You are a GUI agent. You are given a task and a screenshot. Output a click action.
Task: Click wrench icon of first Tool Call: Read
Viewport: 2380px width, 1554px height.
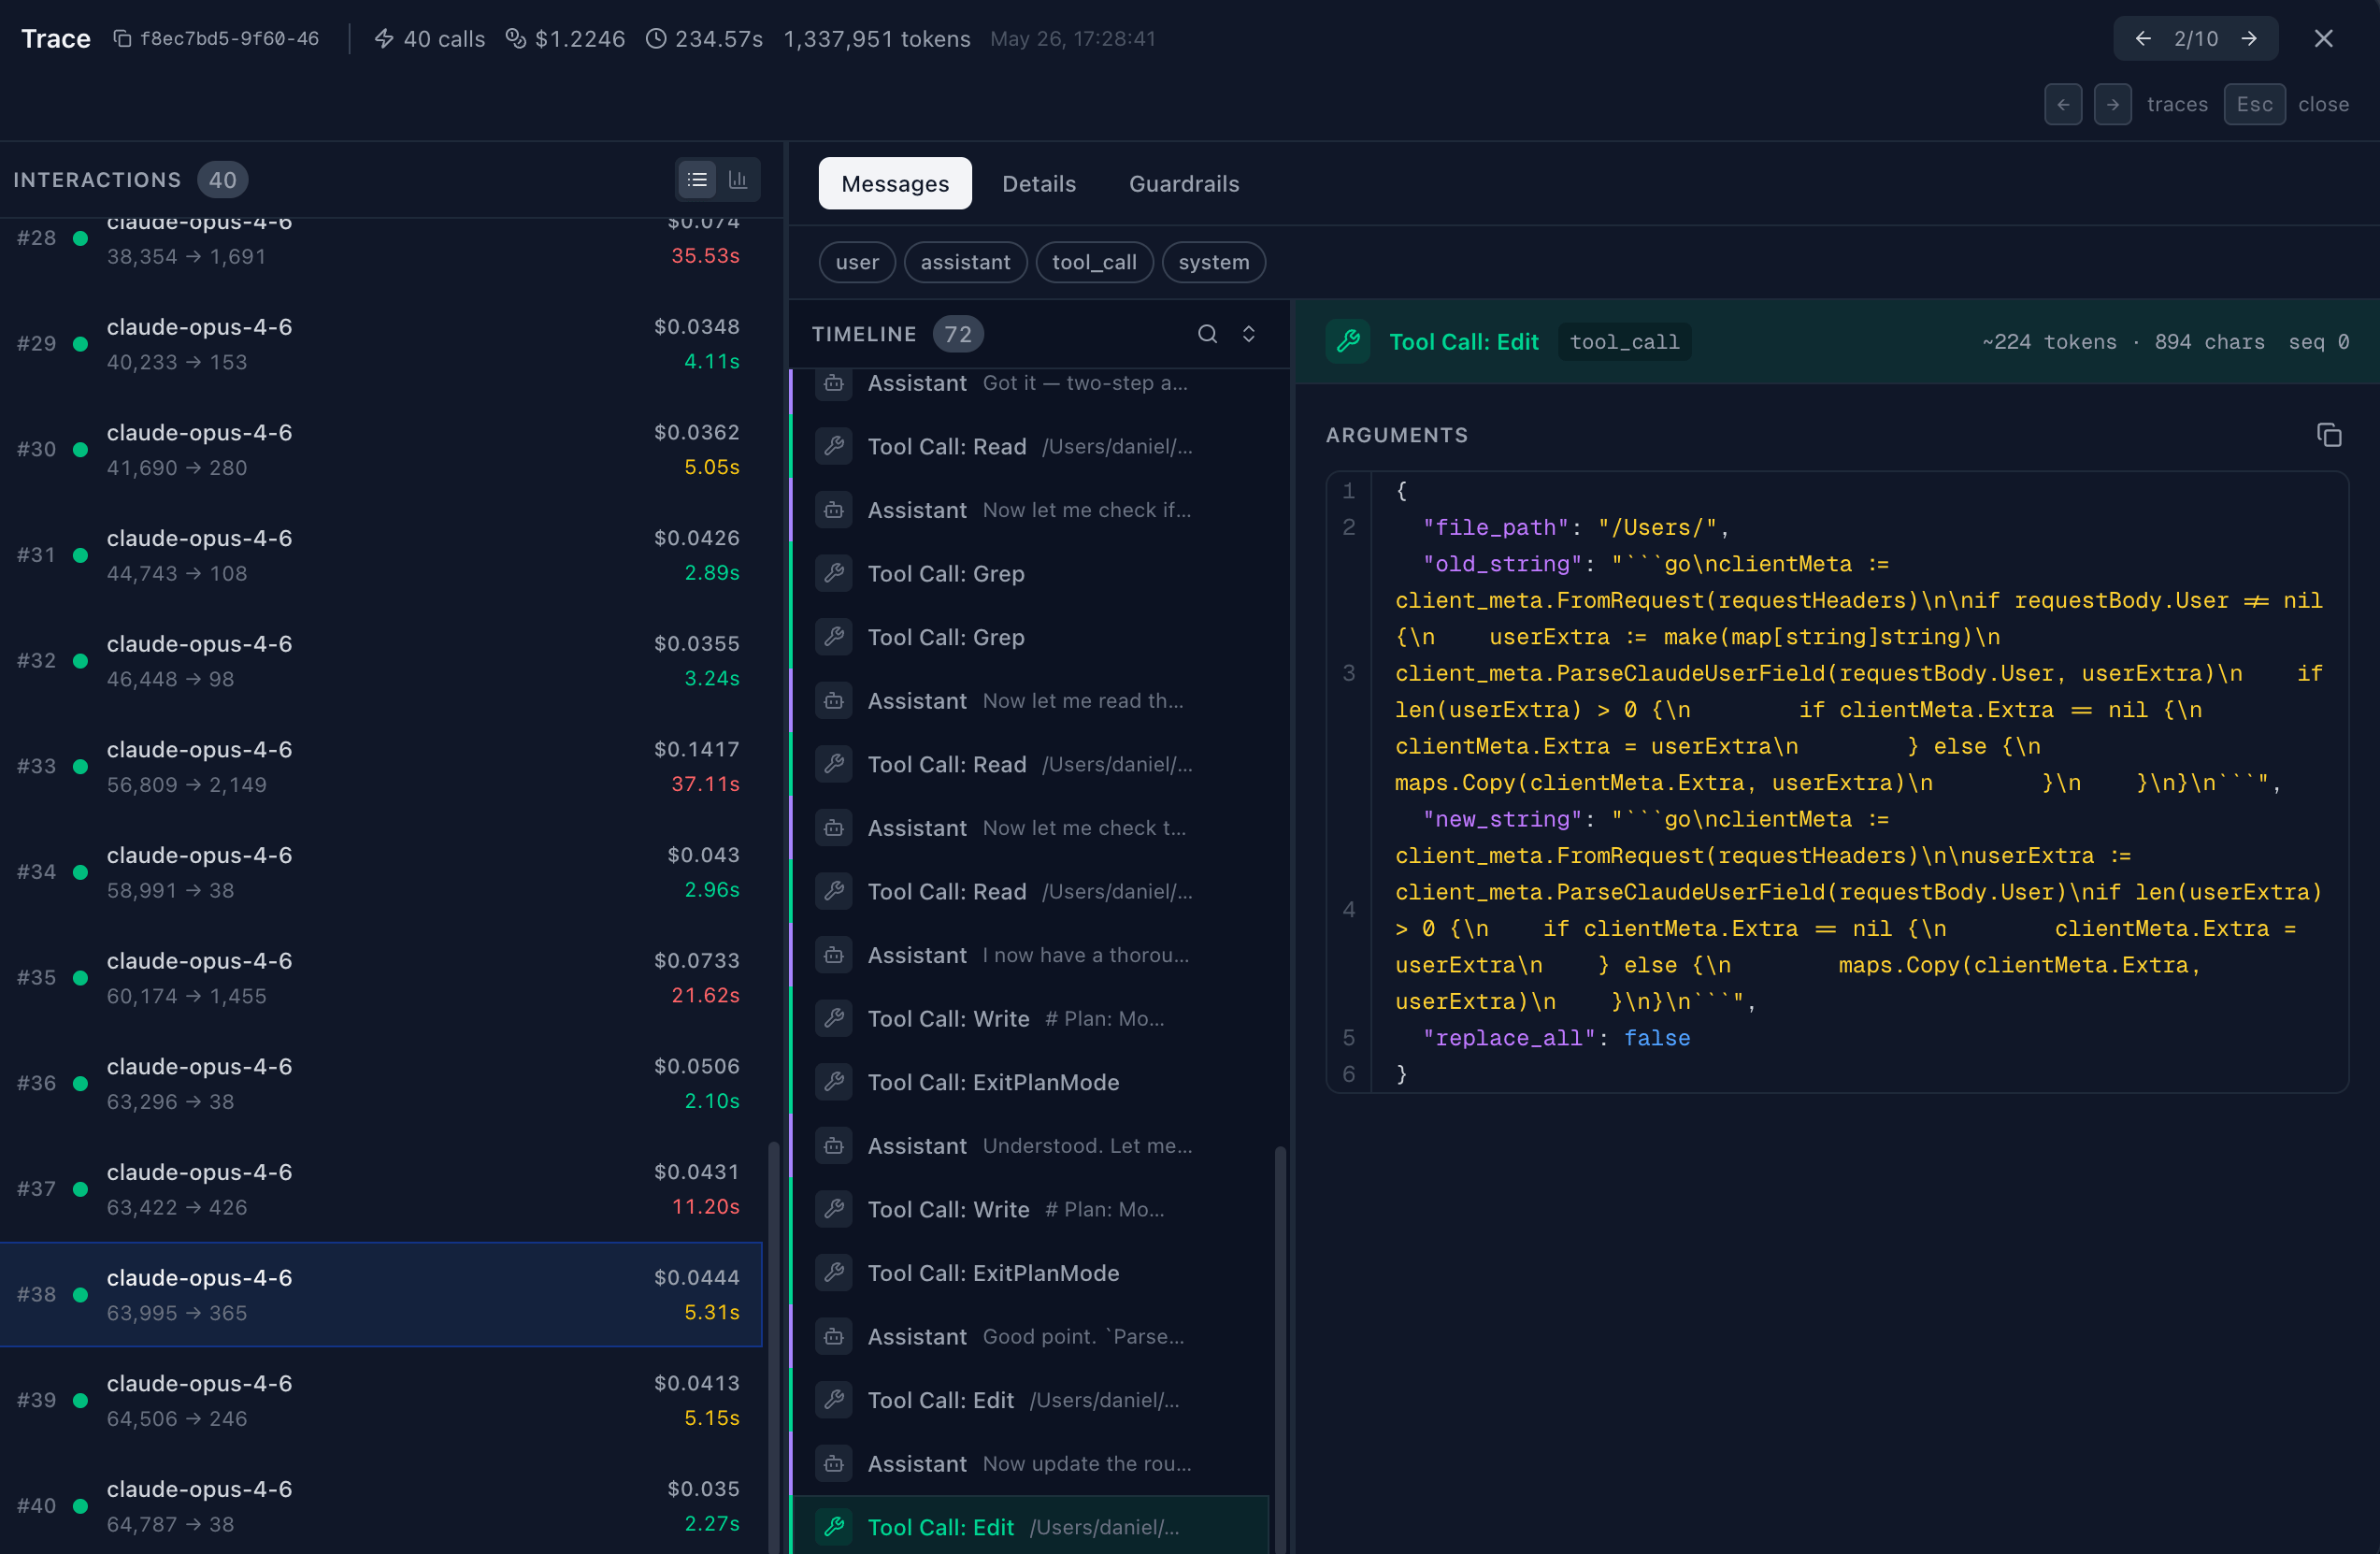(834, 446)
